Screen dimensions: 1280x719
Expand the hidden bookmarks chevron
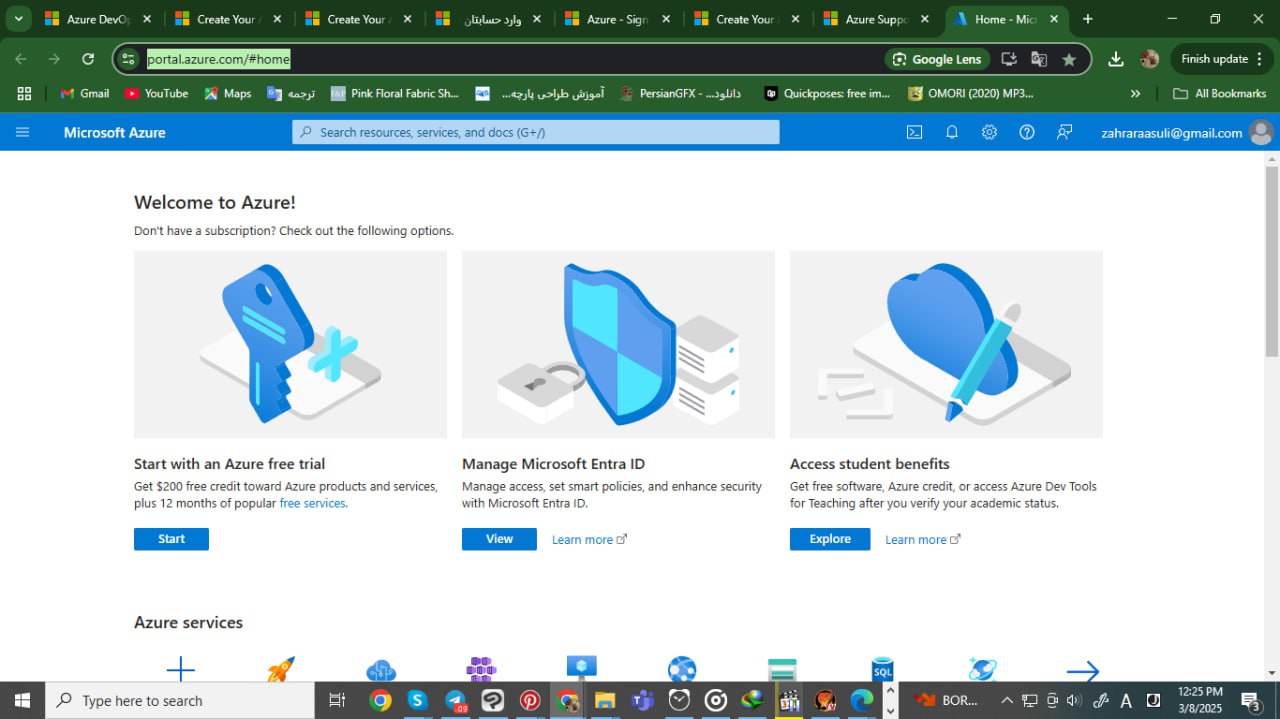coord(1135,93)
